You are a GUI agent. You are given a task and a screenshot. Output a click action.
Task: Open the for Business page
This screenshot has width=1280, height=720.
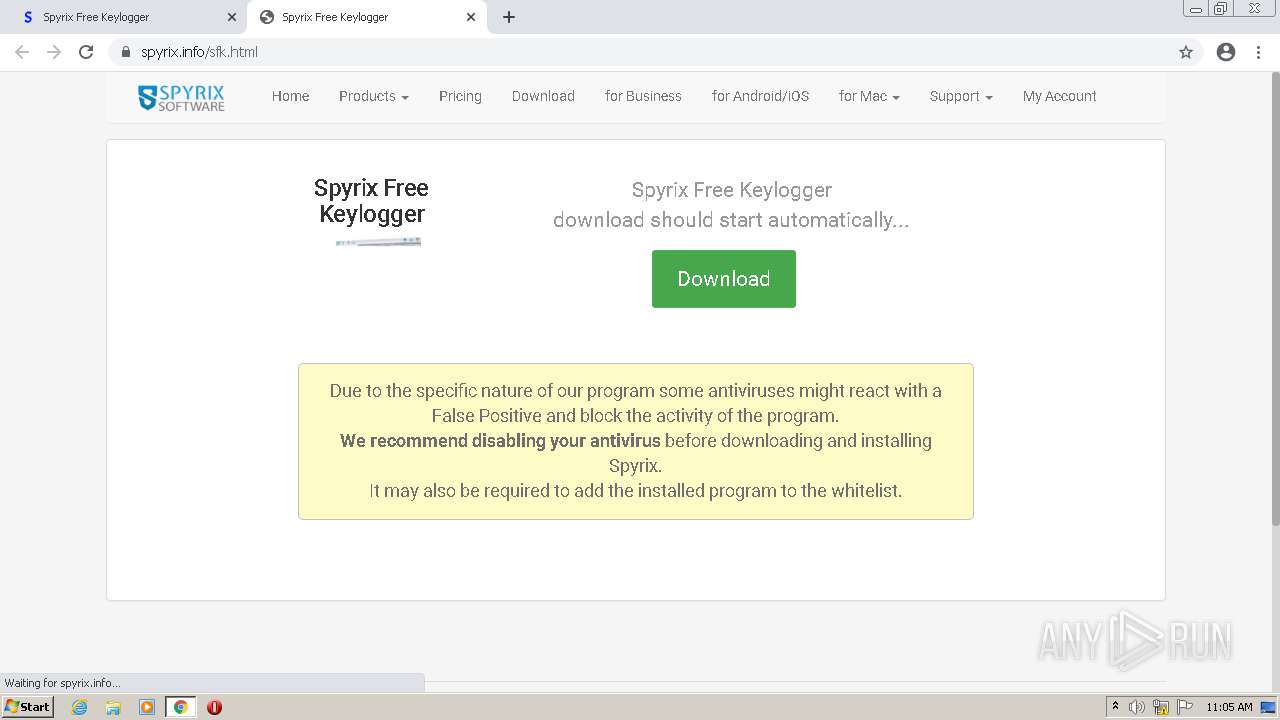point(643,96)
